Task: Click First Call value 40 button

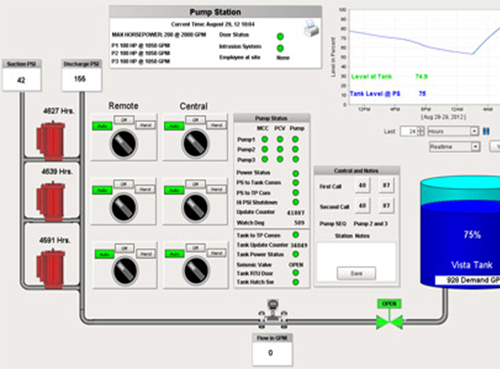Action: [x=362, y=185]
